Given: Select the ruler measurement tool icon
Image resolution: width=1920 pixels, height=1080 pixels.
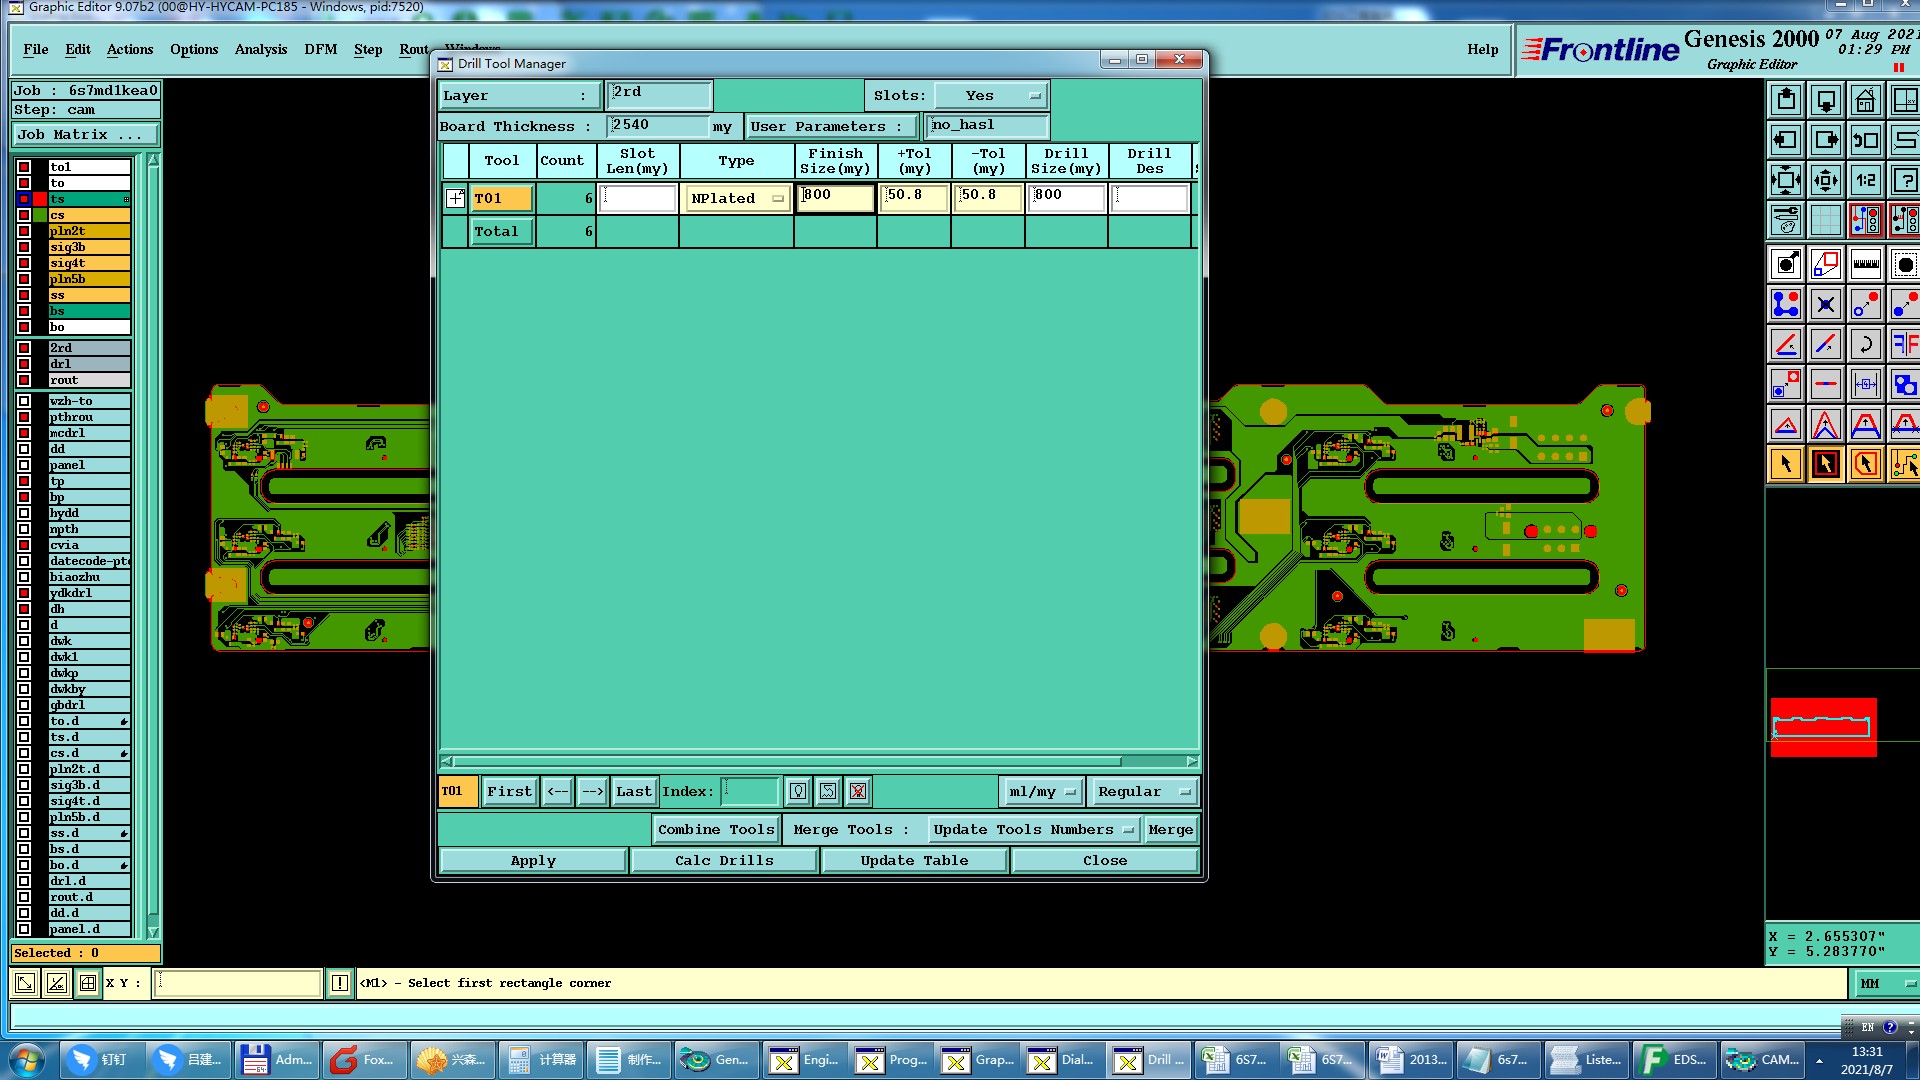Looking at the screenshot, I should pyautogui.click(x=1865, y=265).
